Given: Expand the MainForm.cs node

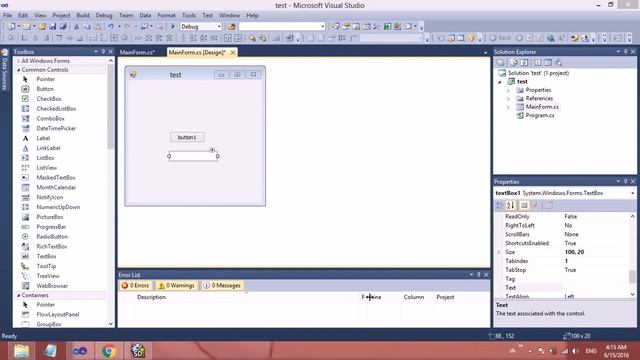Looking at the screenshot, I should click(x=509, y=107).
